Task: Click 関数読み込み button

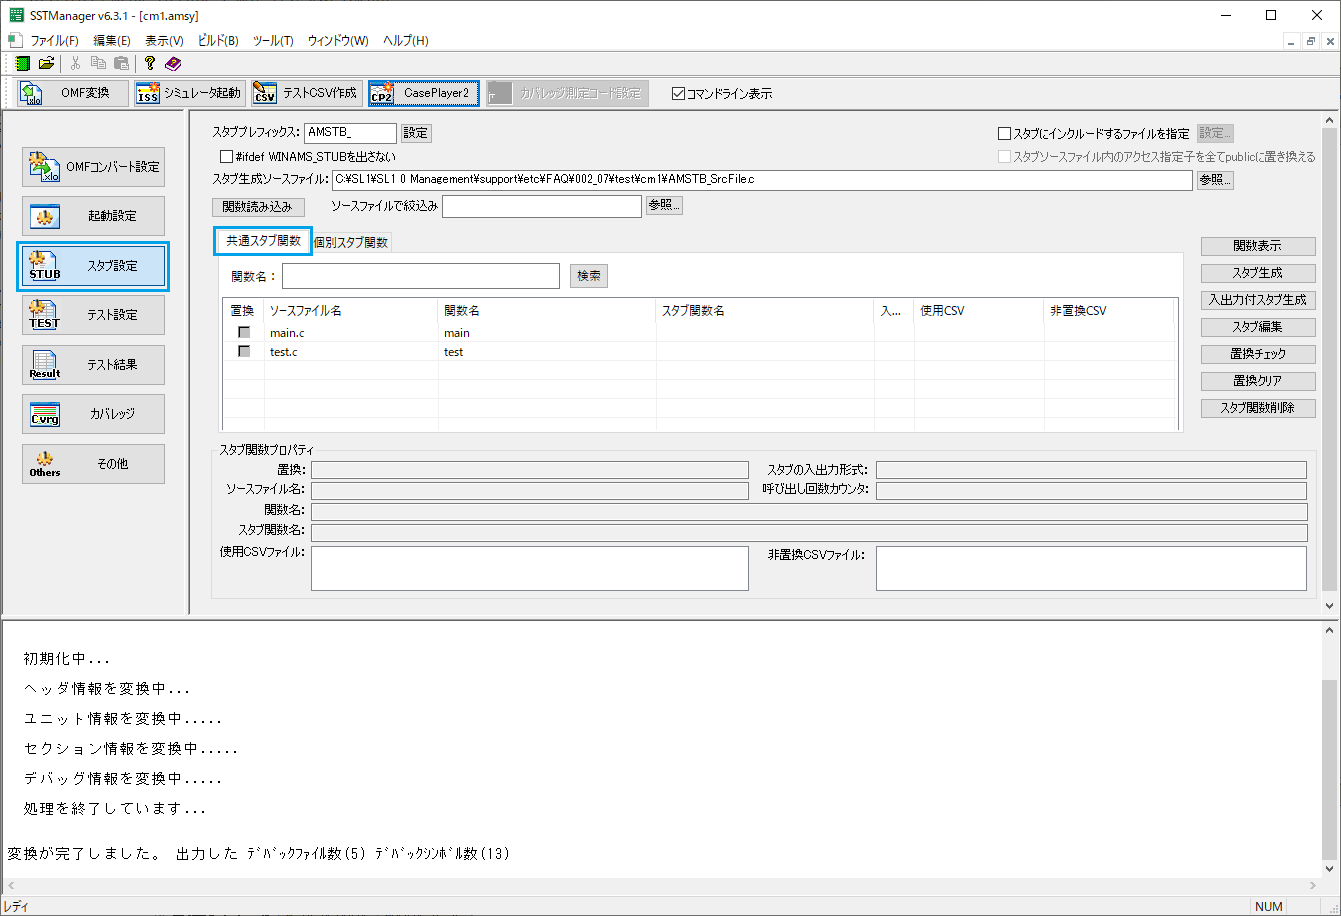Action: [258, 207]
